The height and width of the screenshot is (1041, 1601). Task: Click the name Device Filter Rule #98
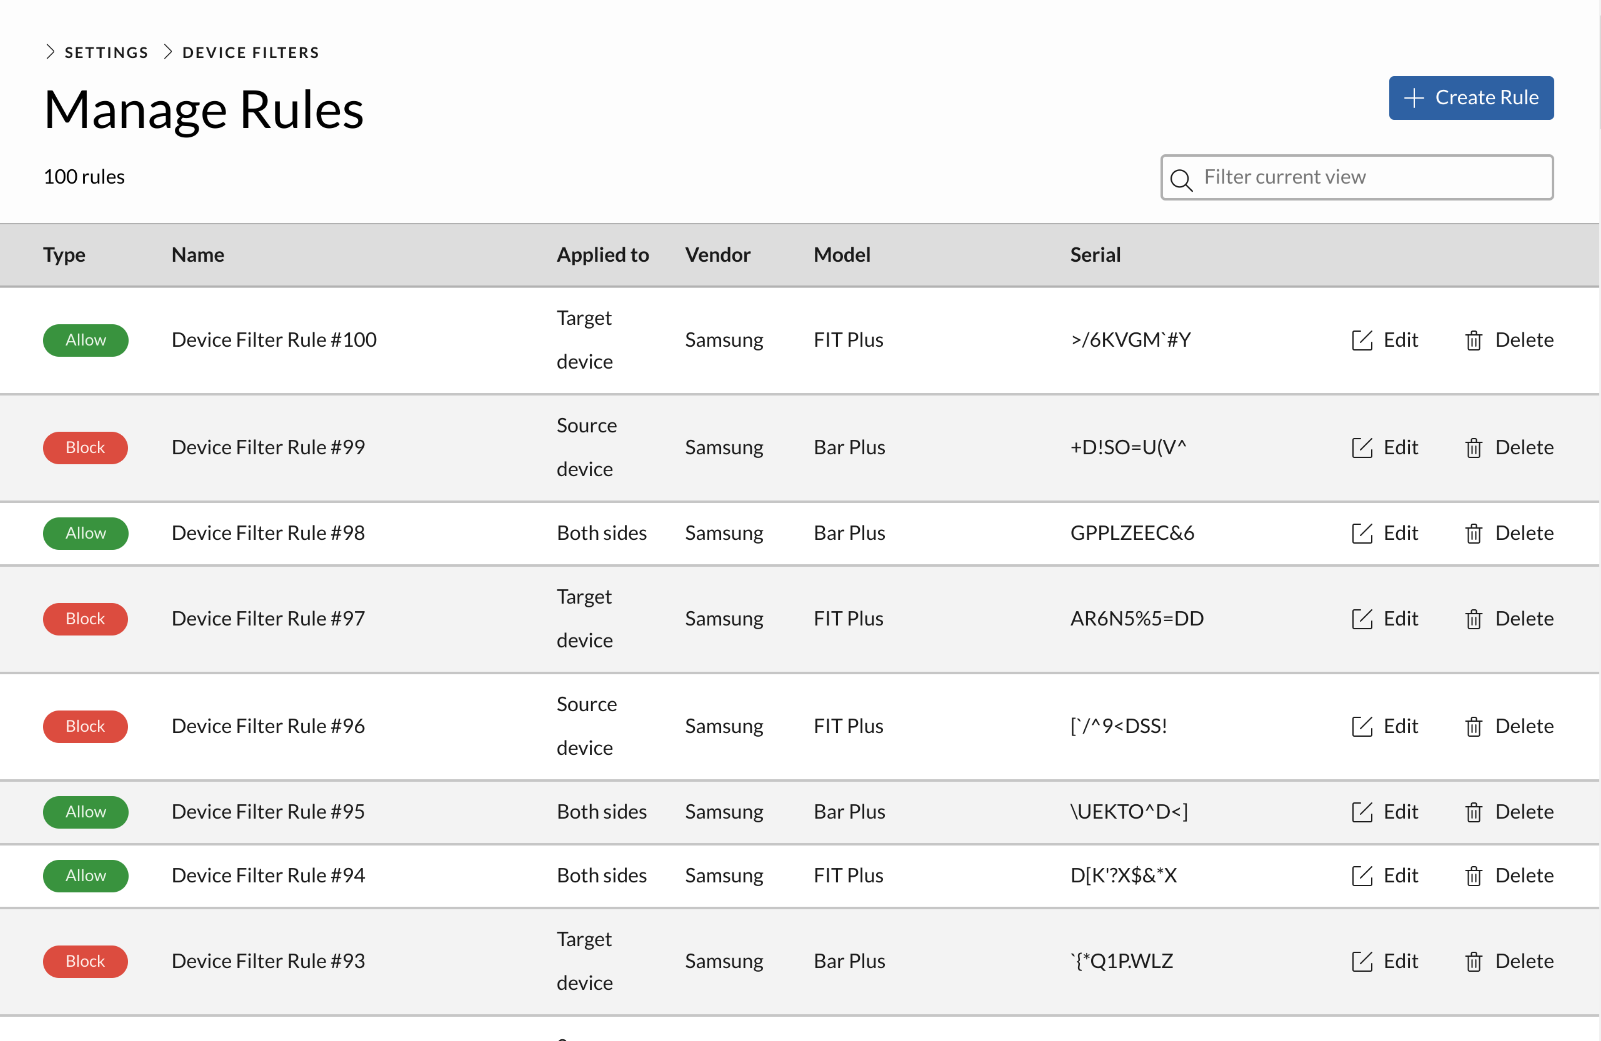point(268,533)
